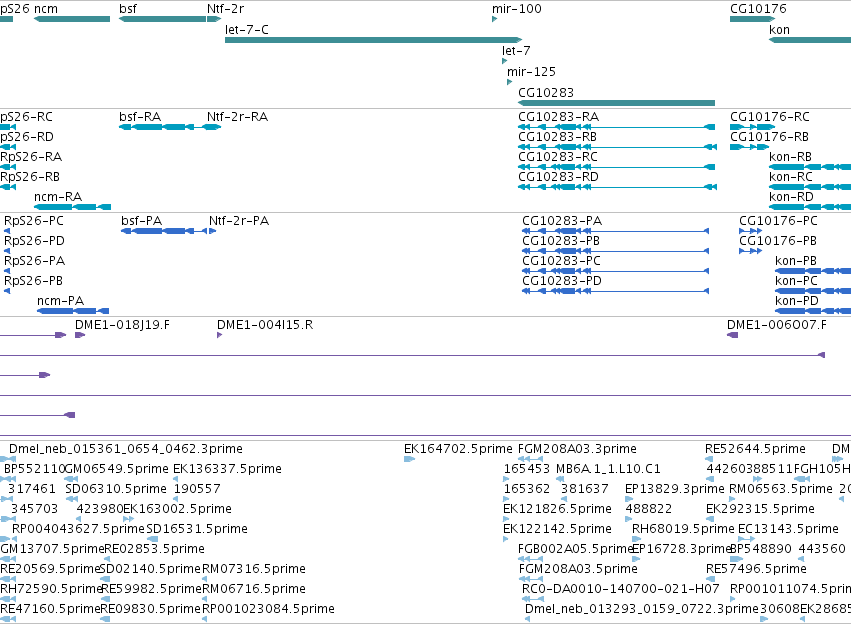Select the Ntf-2r-RA transcript label
Screen dimensions: 851x624
pos(237,117)
